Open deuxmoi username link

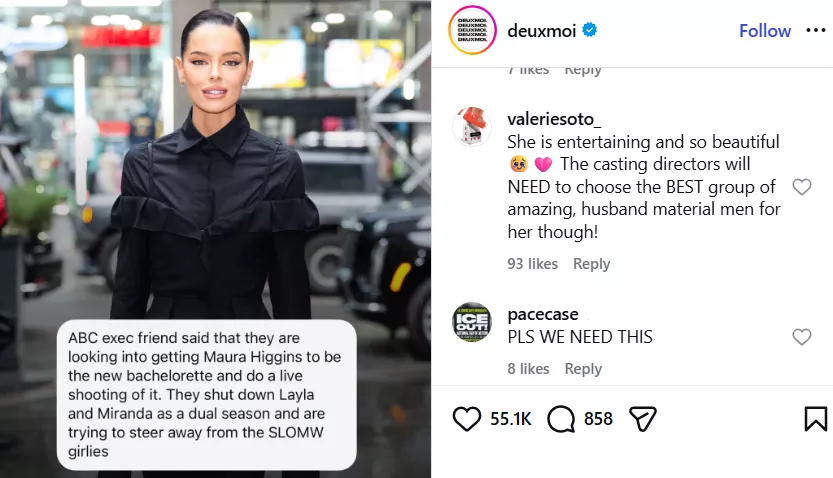[541, 31]
